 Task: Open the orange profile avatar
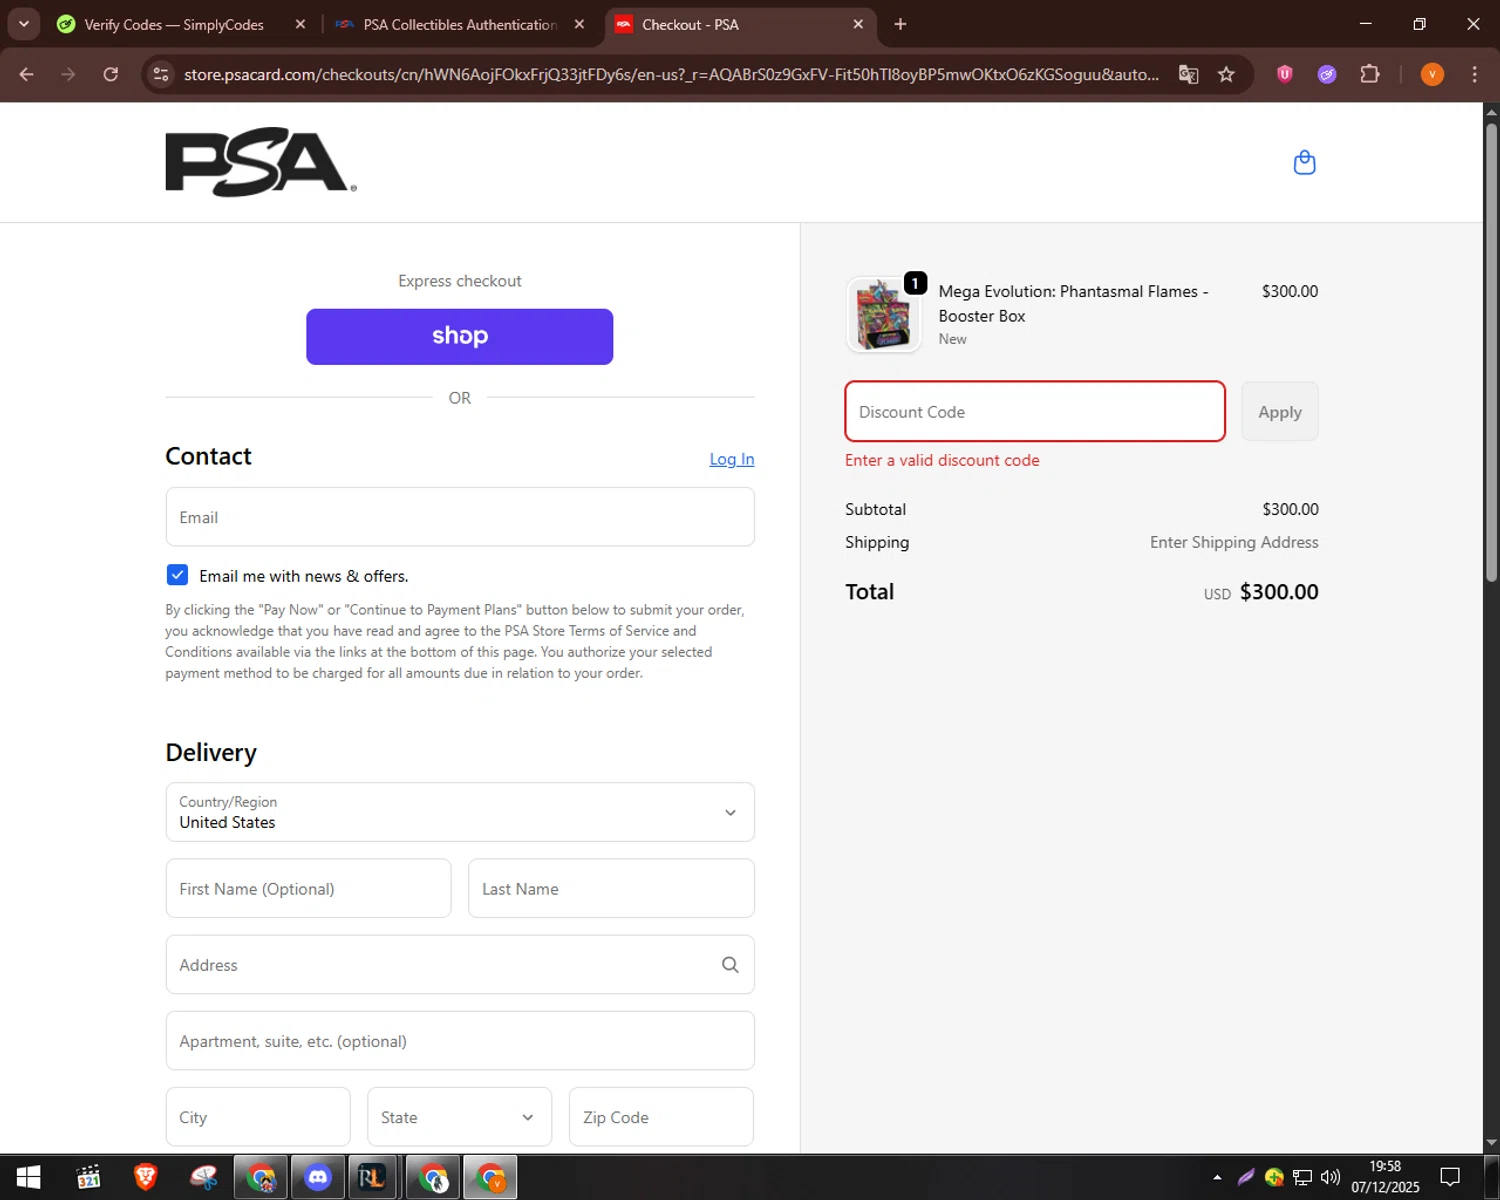(x=1432, y=74)
